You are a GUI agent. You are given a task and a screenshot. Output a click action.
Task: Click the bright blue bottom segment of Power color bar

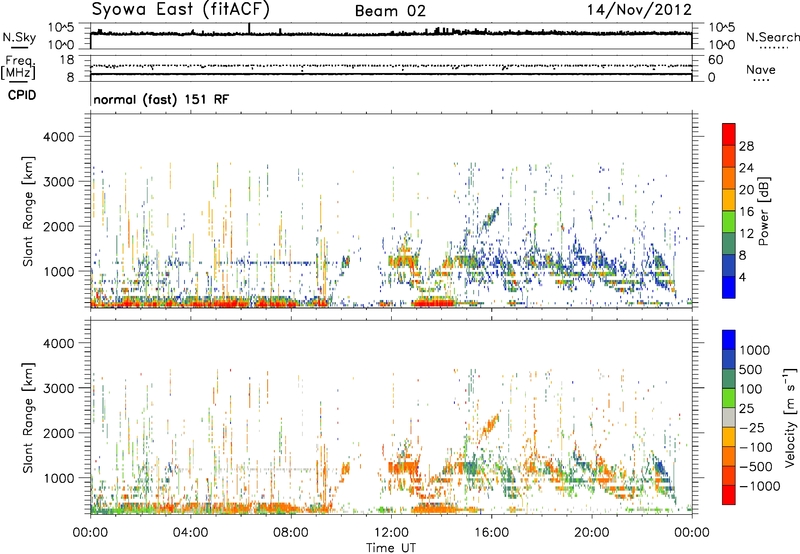point(729,287)
